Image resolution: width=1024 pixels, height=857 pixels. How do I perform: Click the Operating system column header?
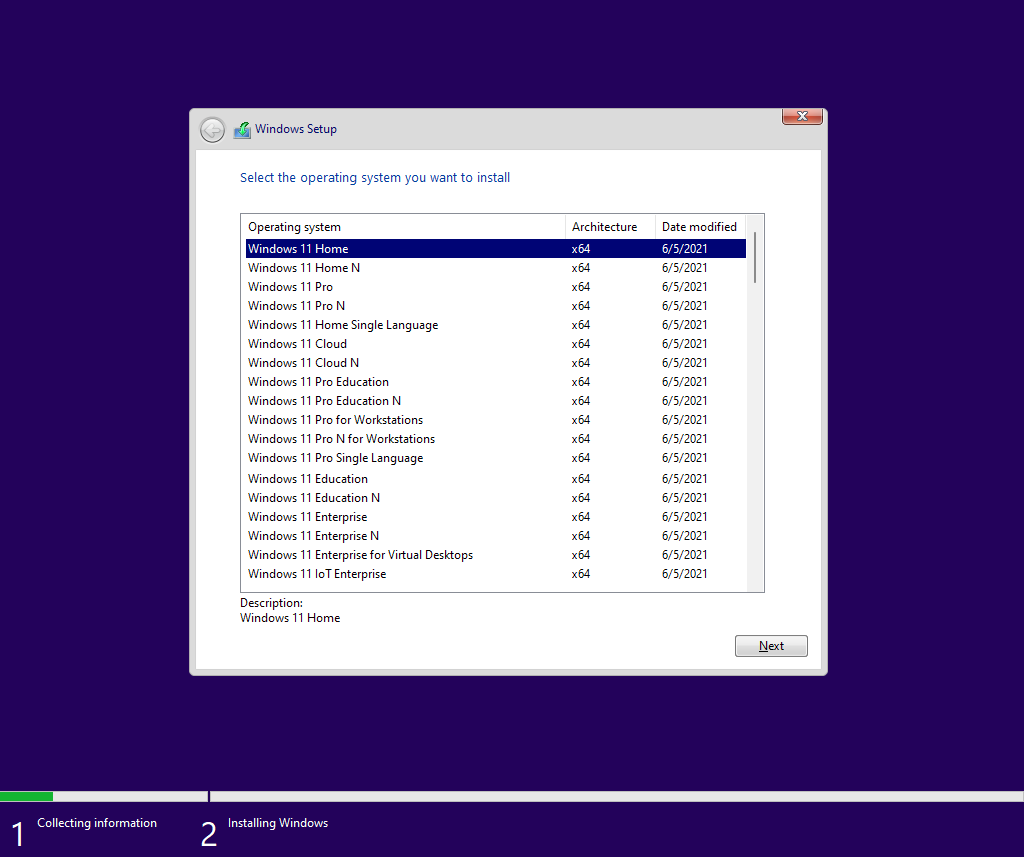(x=404, y=227)
